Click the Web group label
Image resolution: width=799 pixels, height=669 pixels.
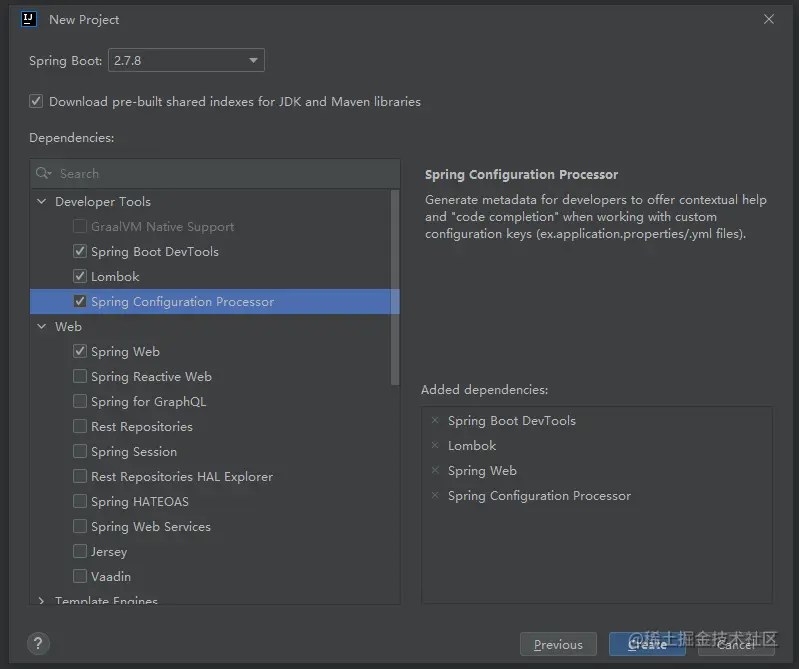coord(68,326)
